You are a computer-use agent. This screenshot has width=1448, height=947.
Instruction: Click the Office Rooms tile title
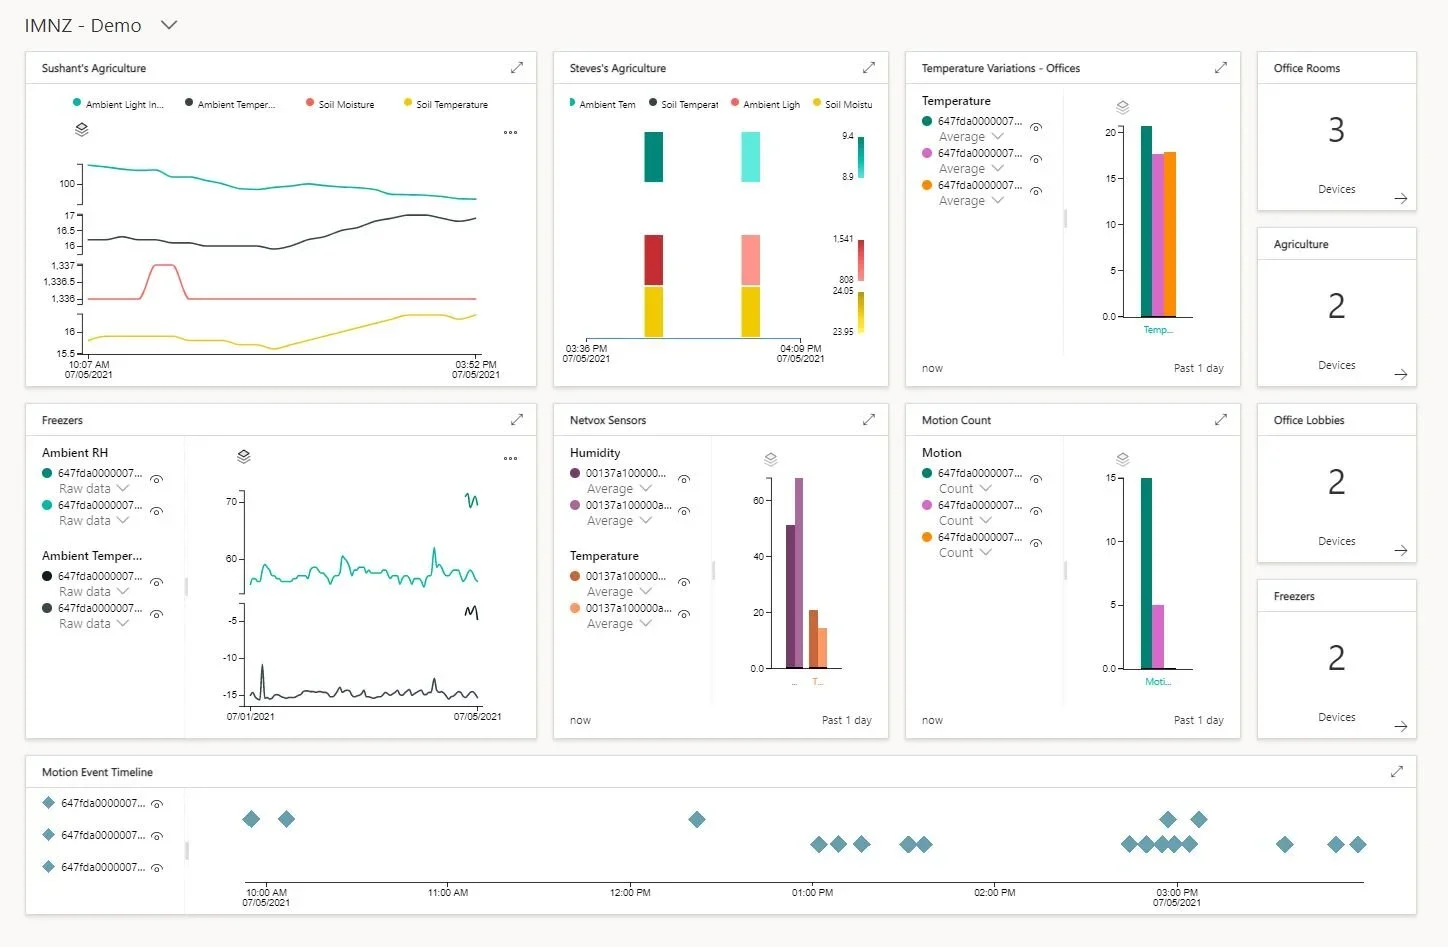point(1307,68)
